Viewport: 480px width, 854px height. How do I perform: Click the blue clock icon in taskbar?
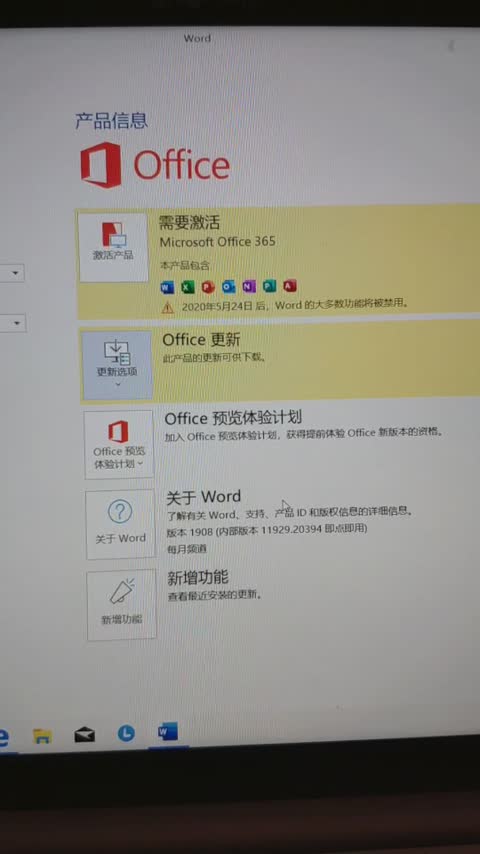pos(126,734)
